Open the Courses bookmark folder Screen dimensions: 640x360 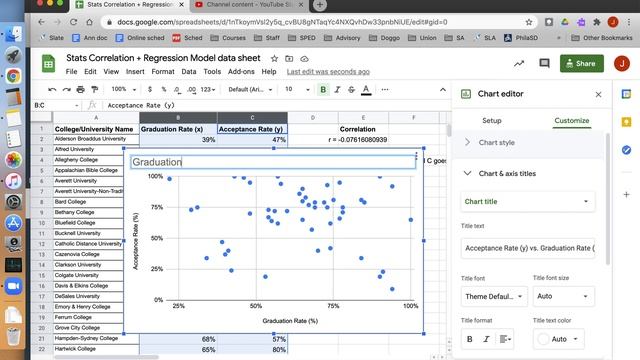pos(228,38)
